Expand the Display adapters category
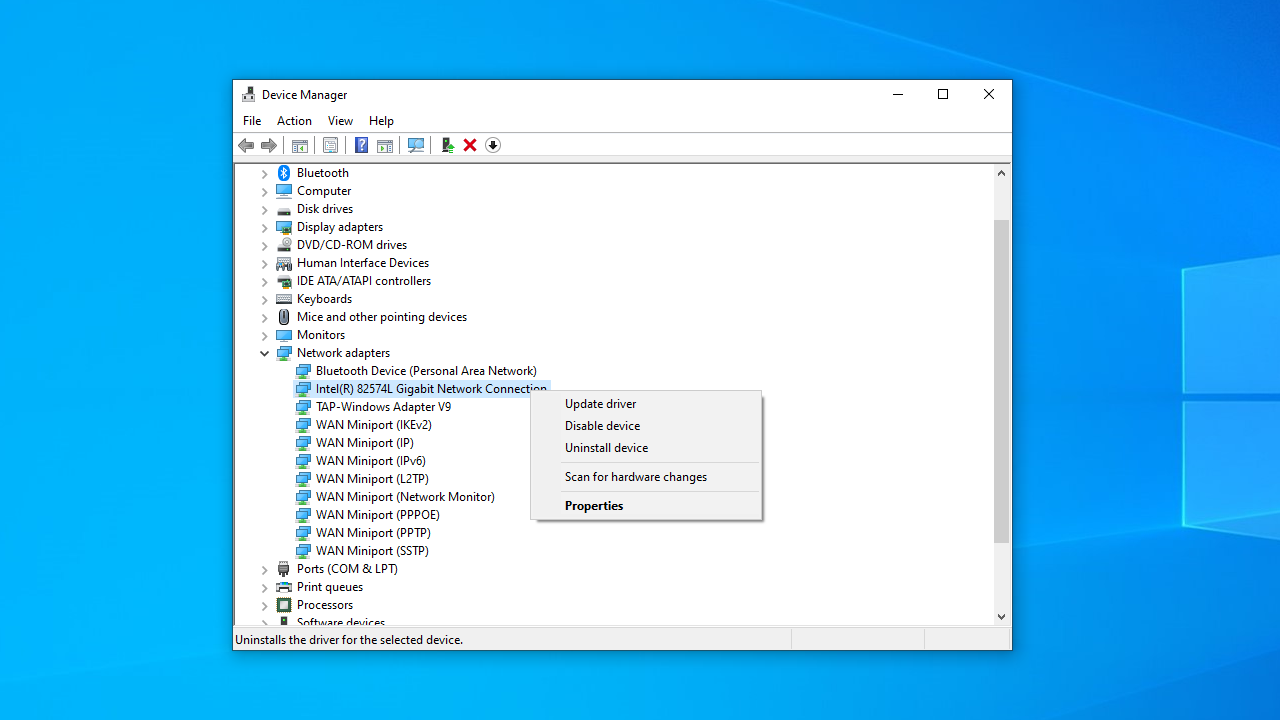 265,227
